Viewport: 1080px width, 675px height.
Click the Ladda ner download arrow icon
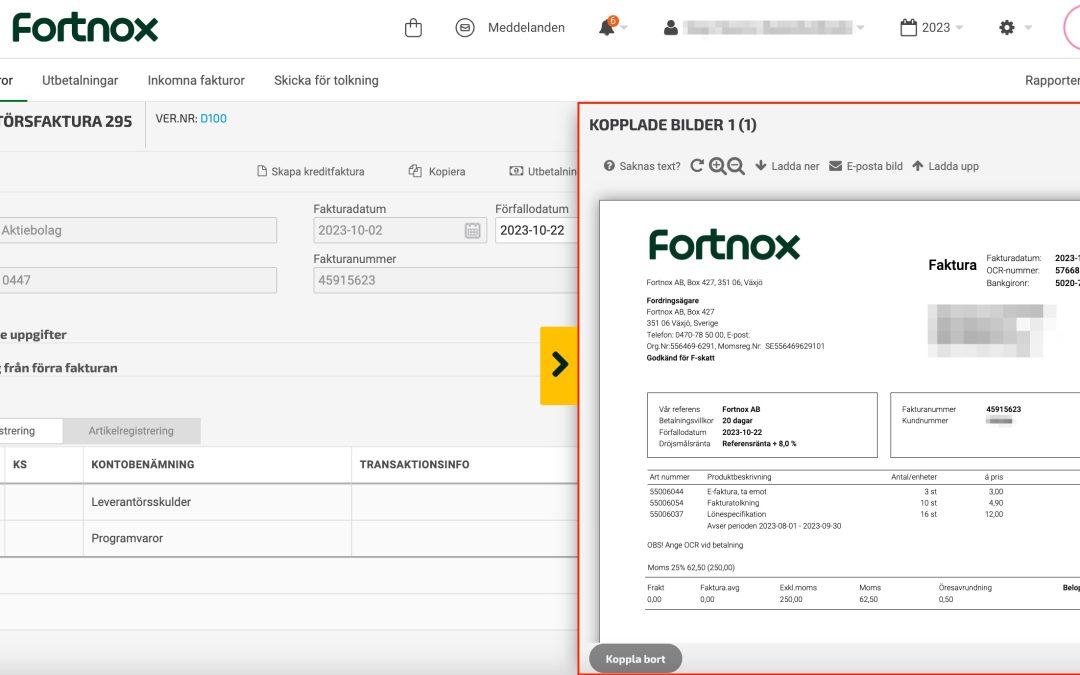(761, 165)
